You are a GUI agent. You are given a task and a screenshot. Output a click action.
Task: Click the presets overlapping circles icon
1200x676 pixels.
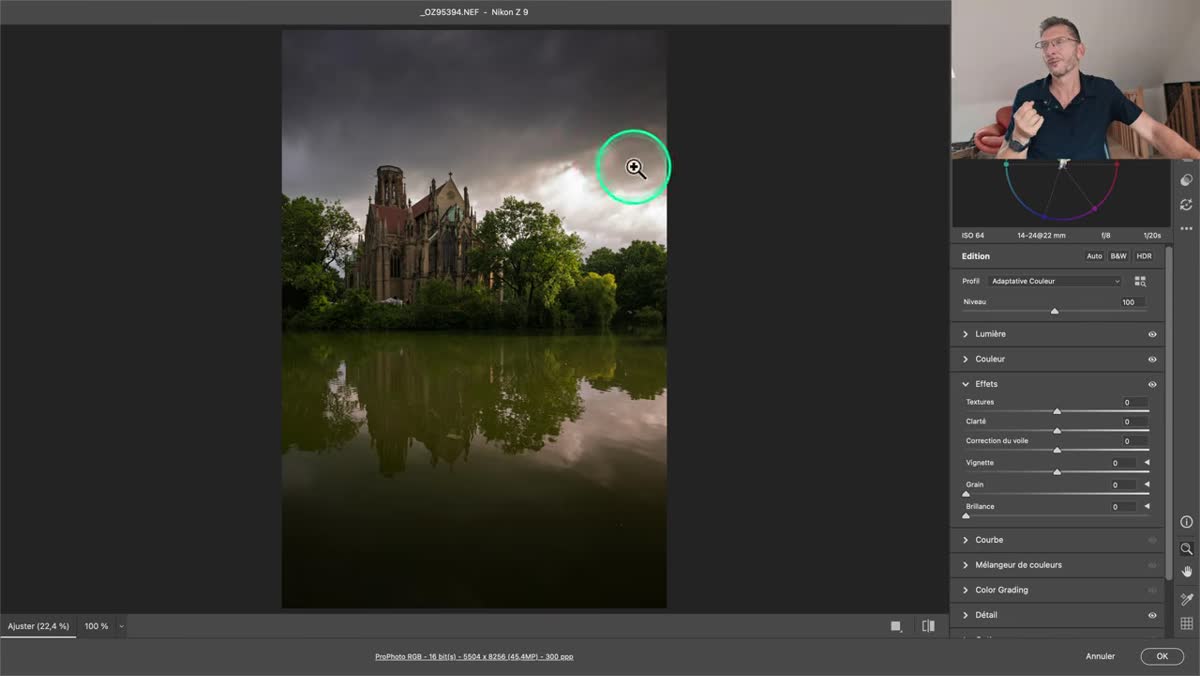tap(1186, 180)
